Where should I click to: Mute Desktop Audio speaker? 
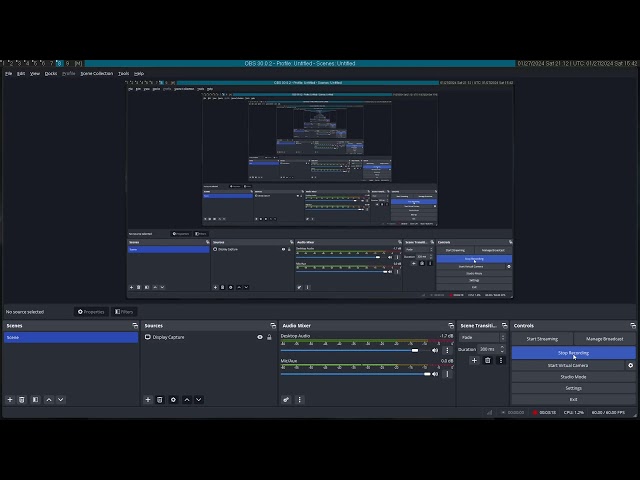point(435,350)
